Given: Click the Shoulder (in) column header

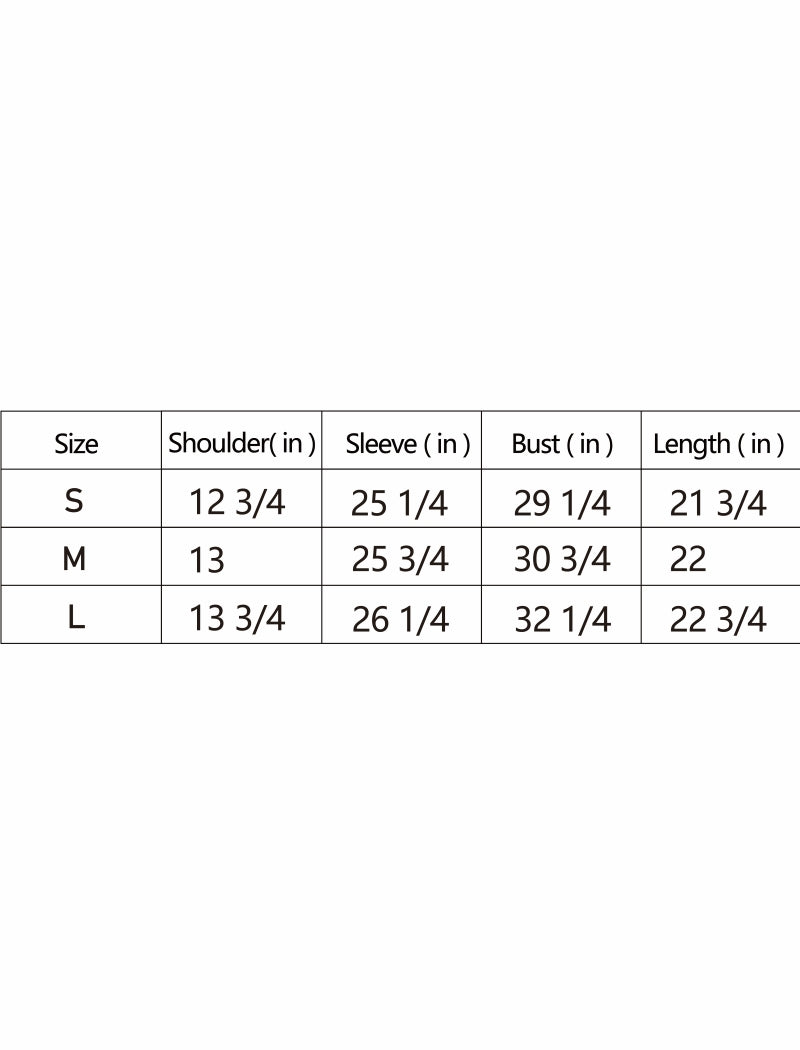Looking at the screenshot, I should [242, 443].
